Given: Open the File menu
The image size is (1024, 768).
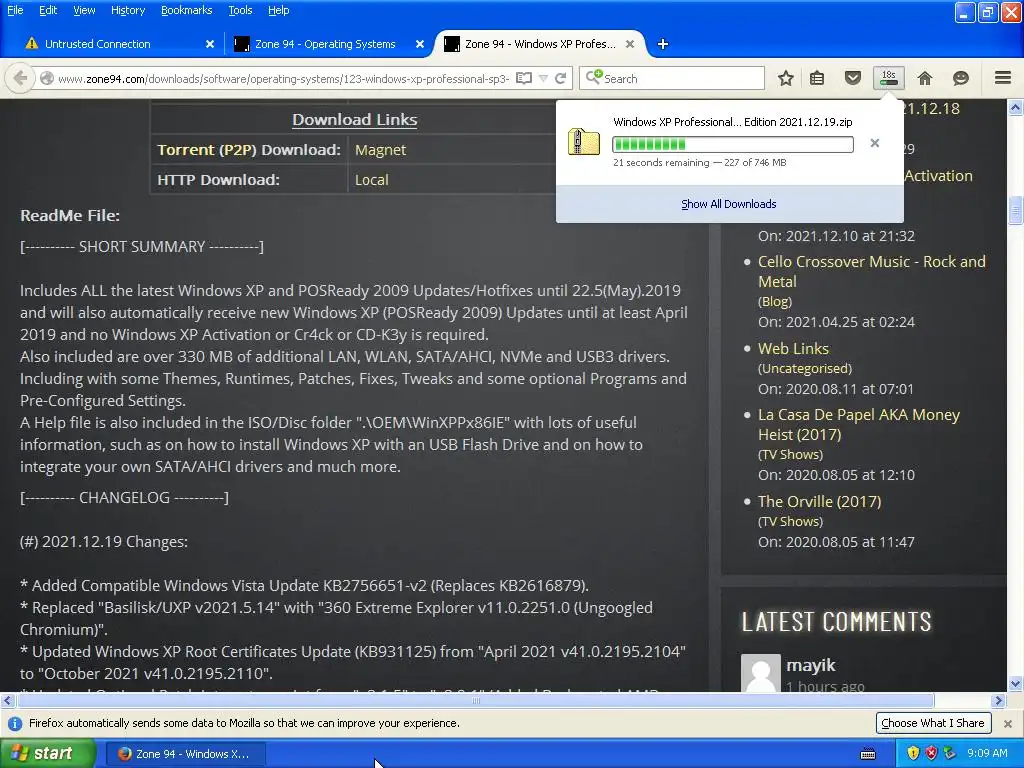Looking at the screenshot, I should (x=15, y=10).
